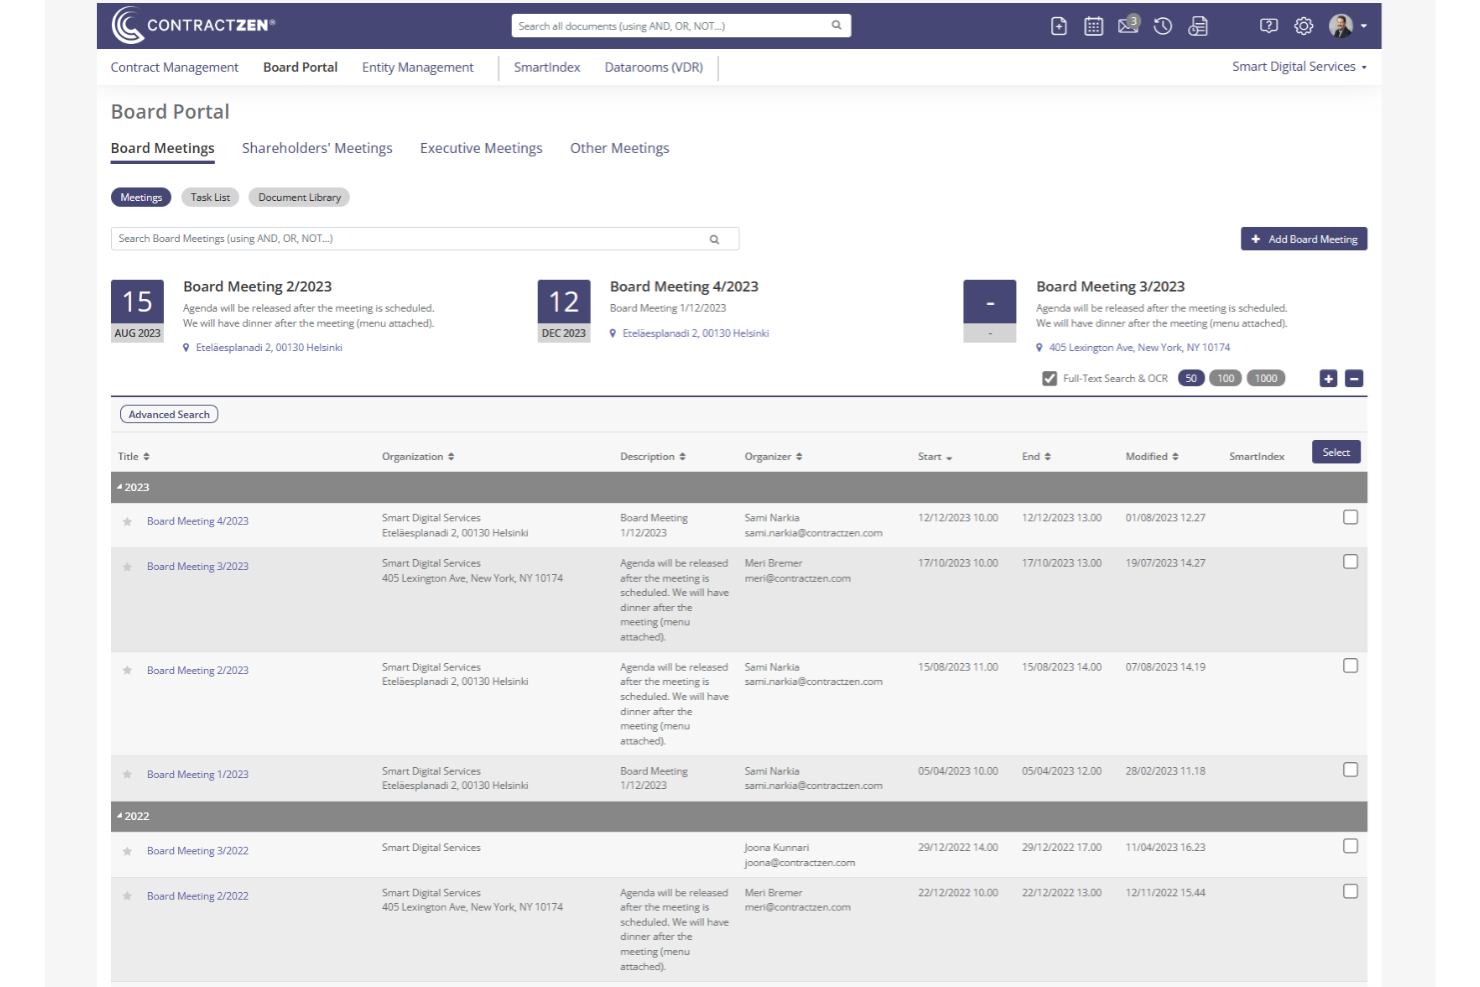This screenshot has height=987, width=1480.
Task: Open SmartIndex in the navigation
Action: [x=547, y=67]
